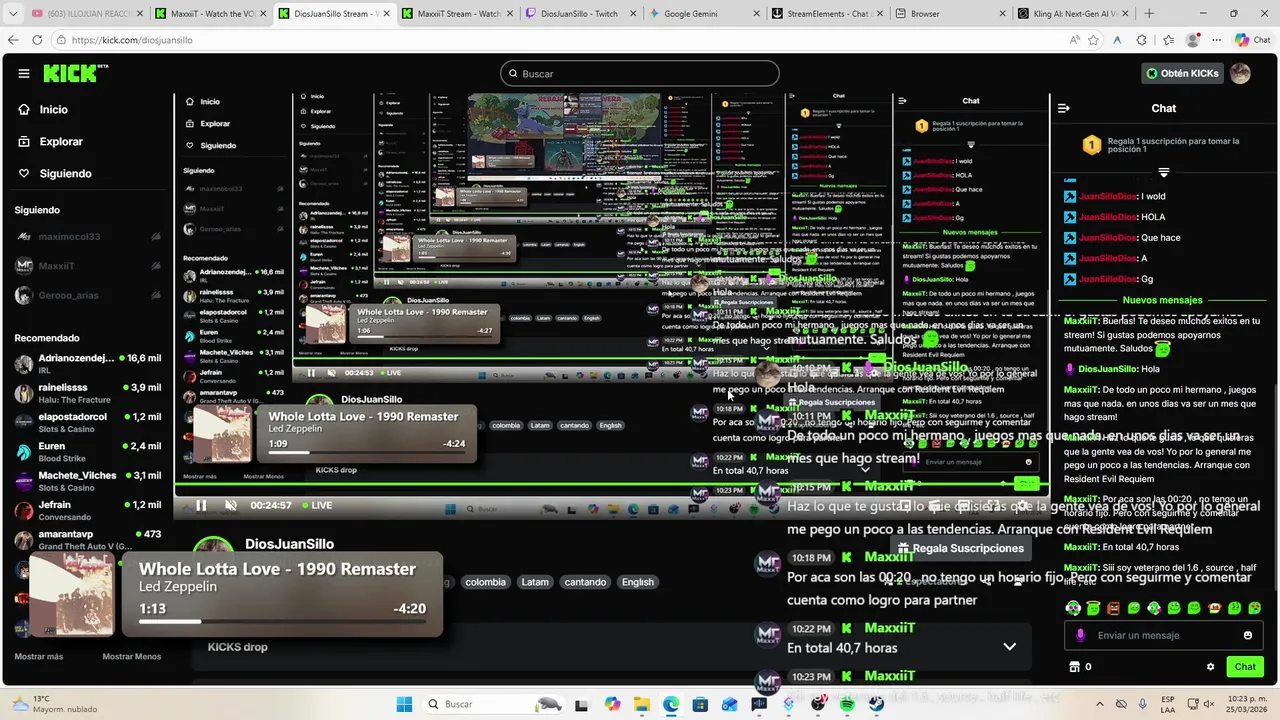
Task: Select the last quick emote in chat
Action: click(1255, 608)
